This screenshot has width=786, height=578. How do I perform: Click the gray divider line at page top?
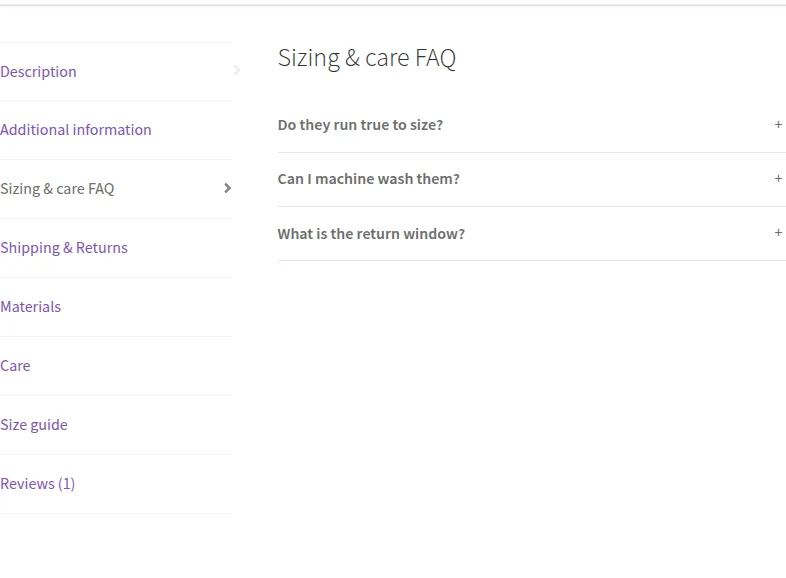pos(393,5)
